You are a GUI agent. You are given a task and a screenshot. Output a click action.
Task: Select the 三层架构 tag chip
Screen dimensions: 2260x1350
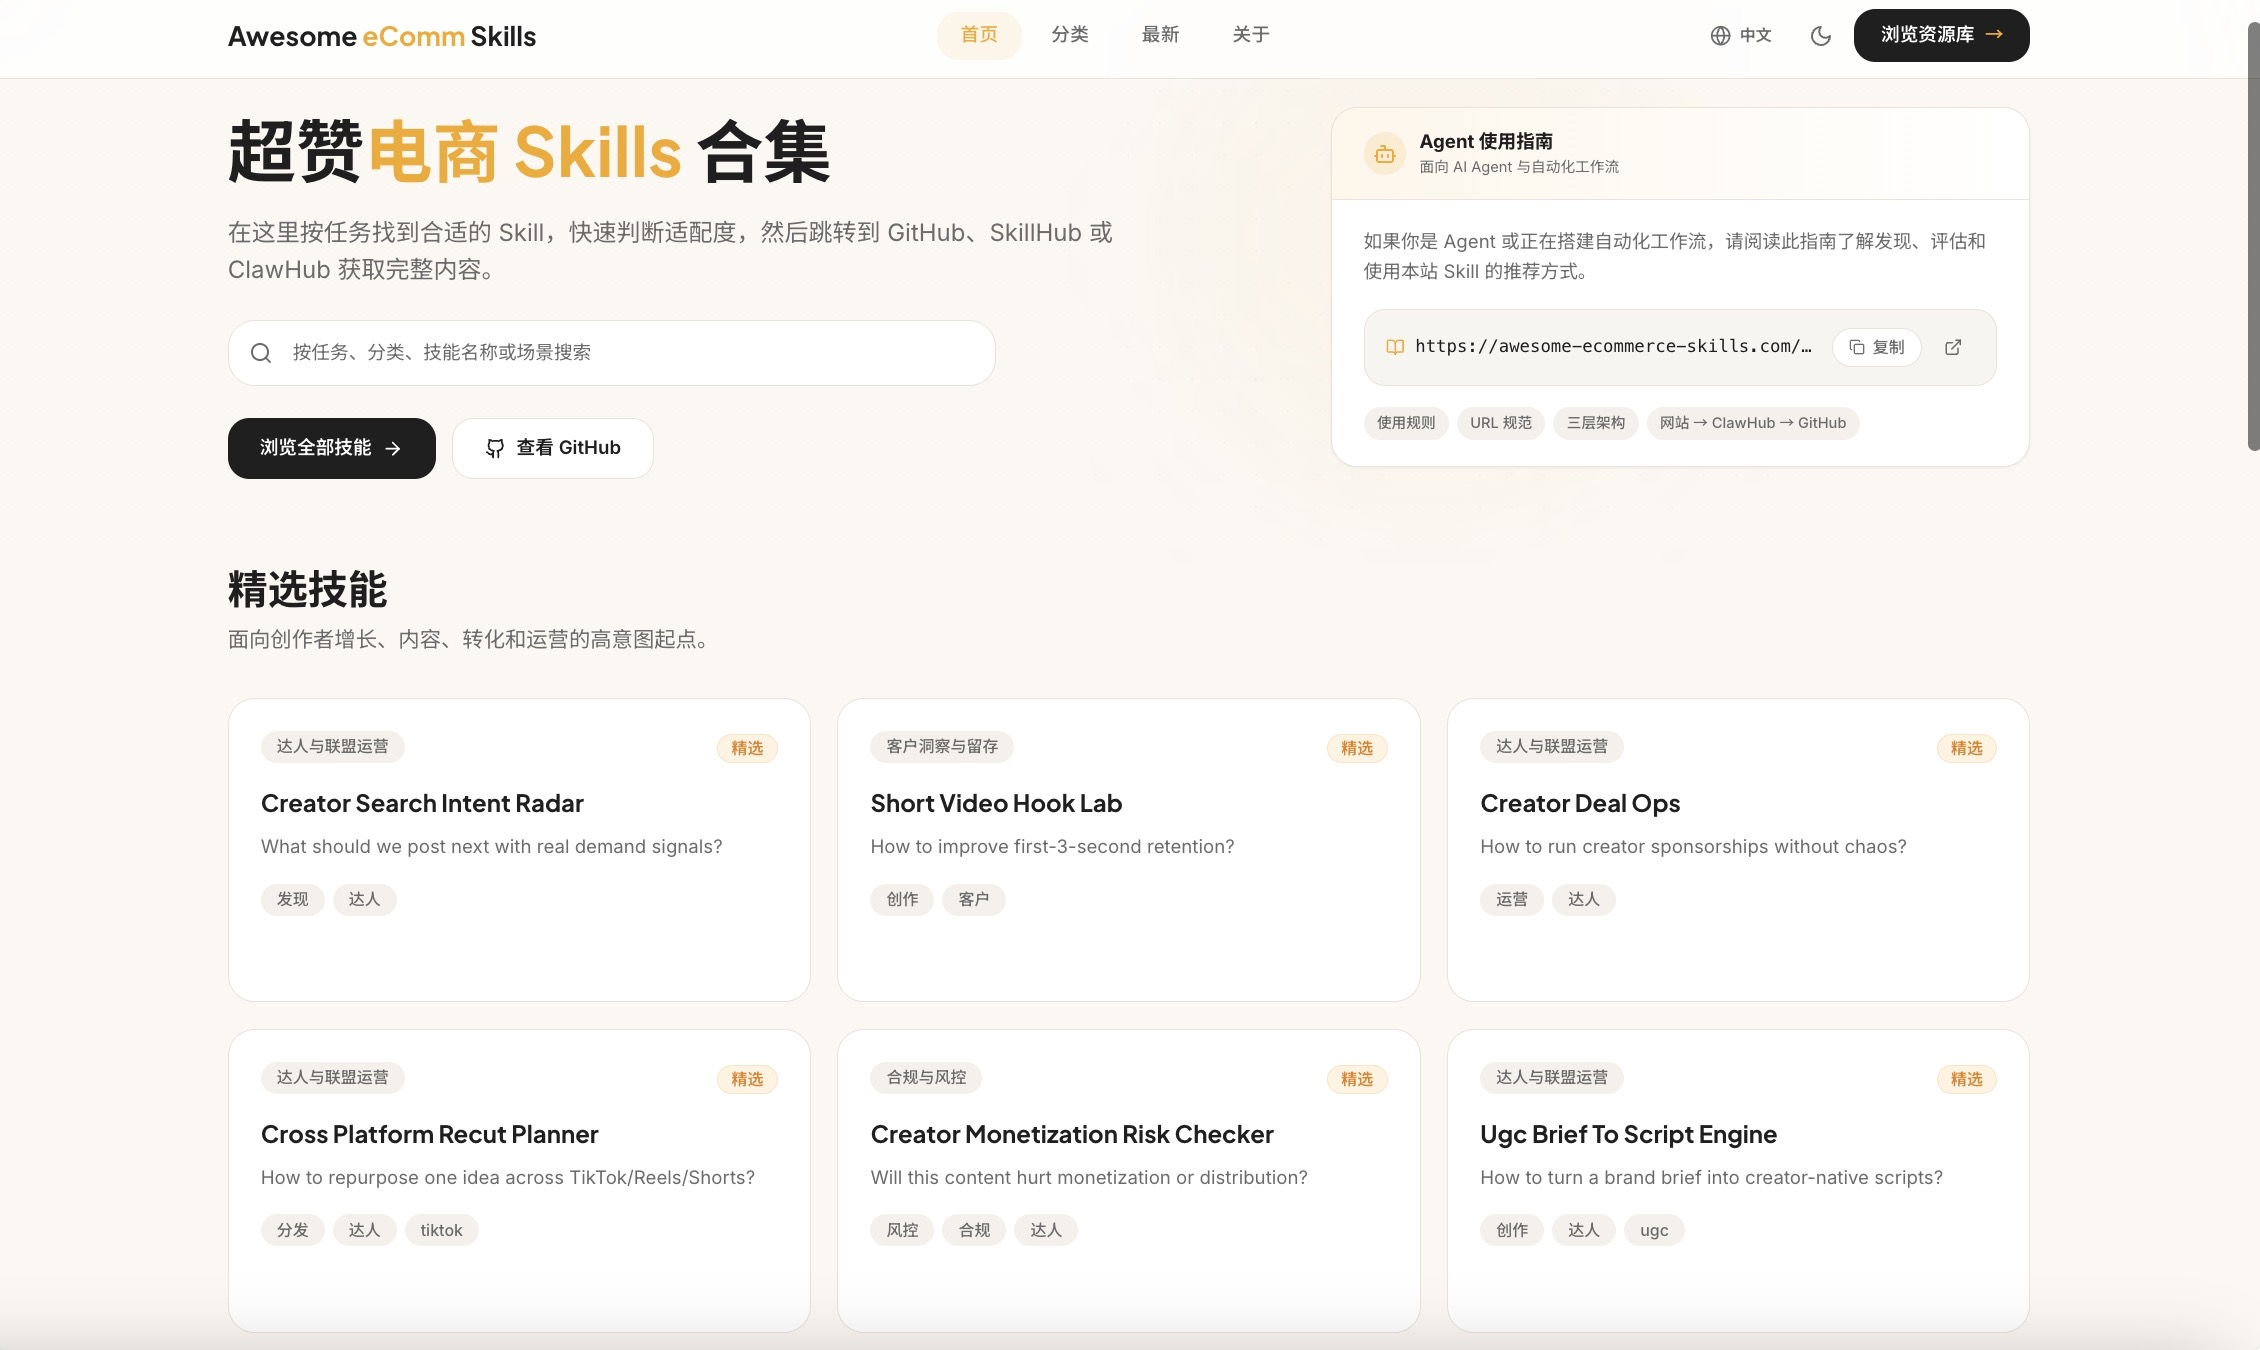[x=1595, y=423]
